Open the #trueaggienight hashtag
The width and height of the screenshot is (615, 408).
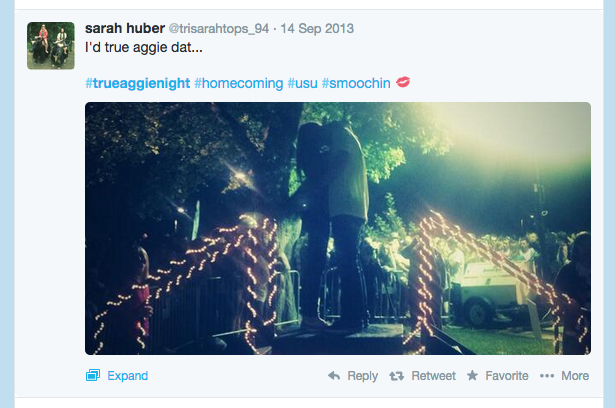pyautogui.click(x=138, y=83)
